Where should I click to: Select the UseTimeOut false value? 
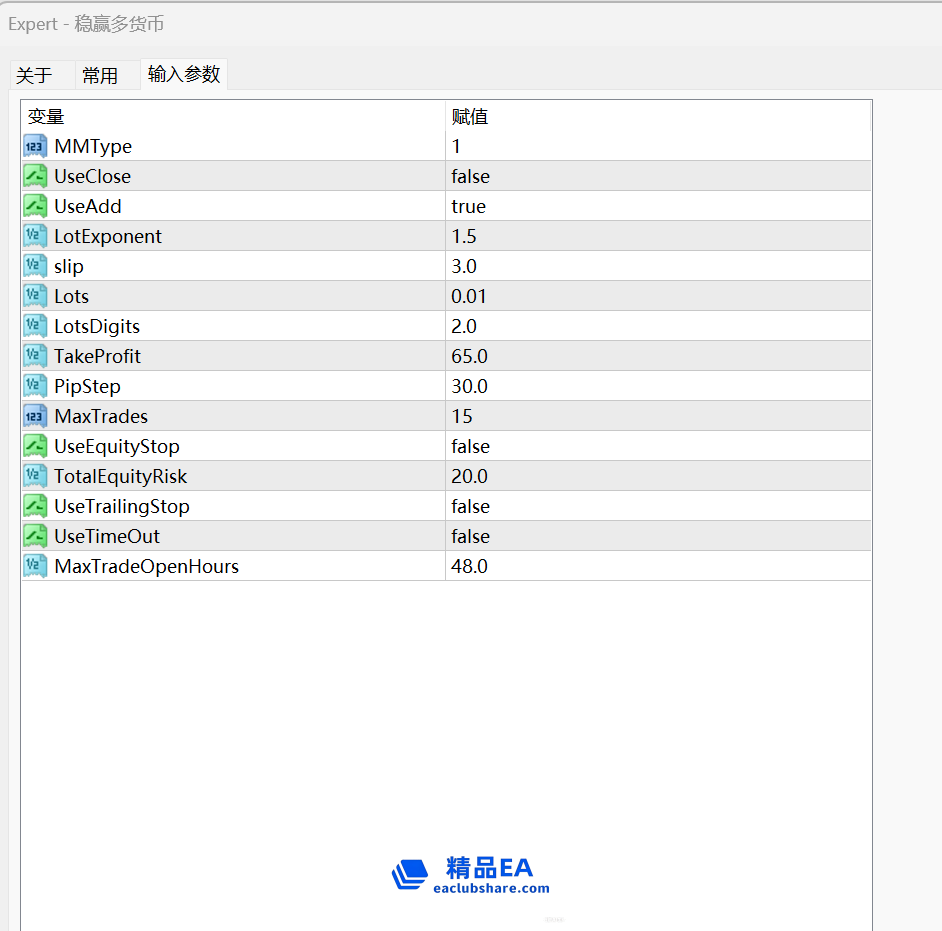pyautogui.click(x=470, y=536)
